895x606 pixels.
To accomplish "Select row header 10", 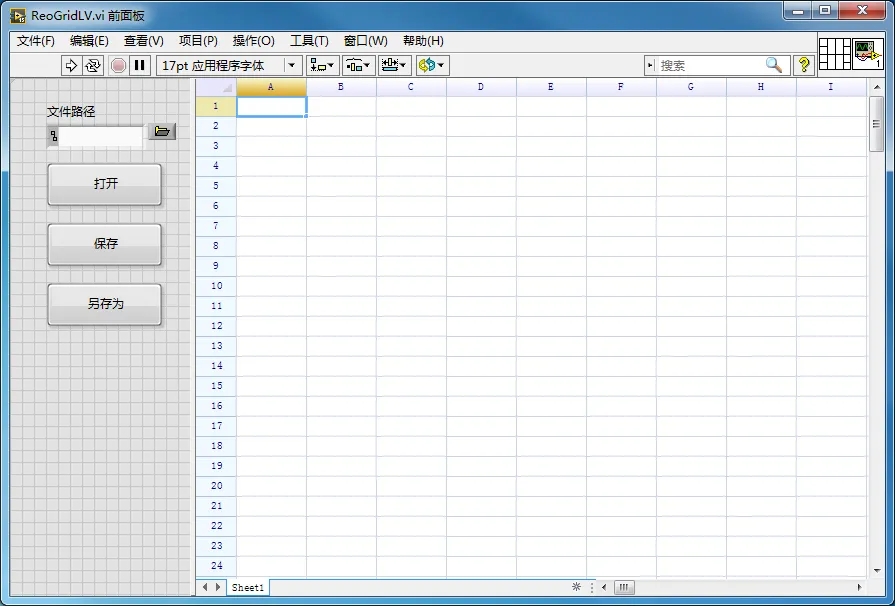I will [x=216, y=286].
